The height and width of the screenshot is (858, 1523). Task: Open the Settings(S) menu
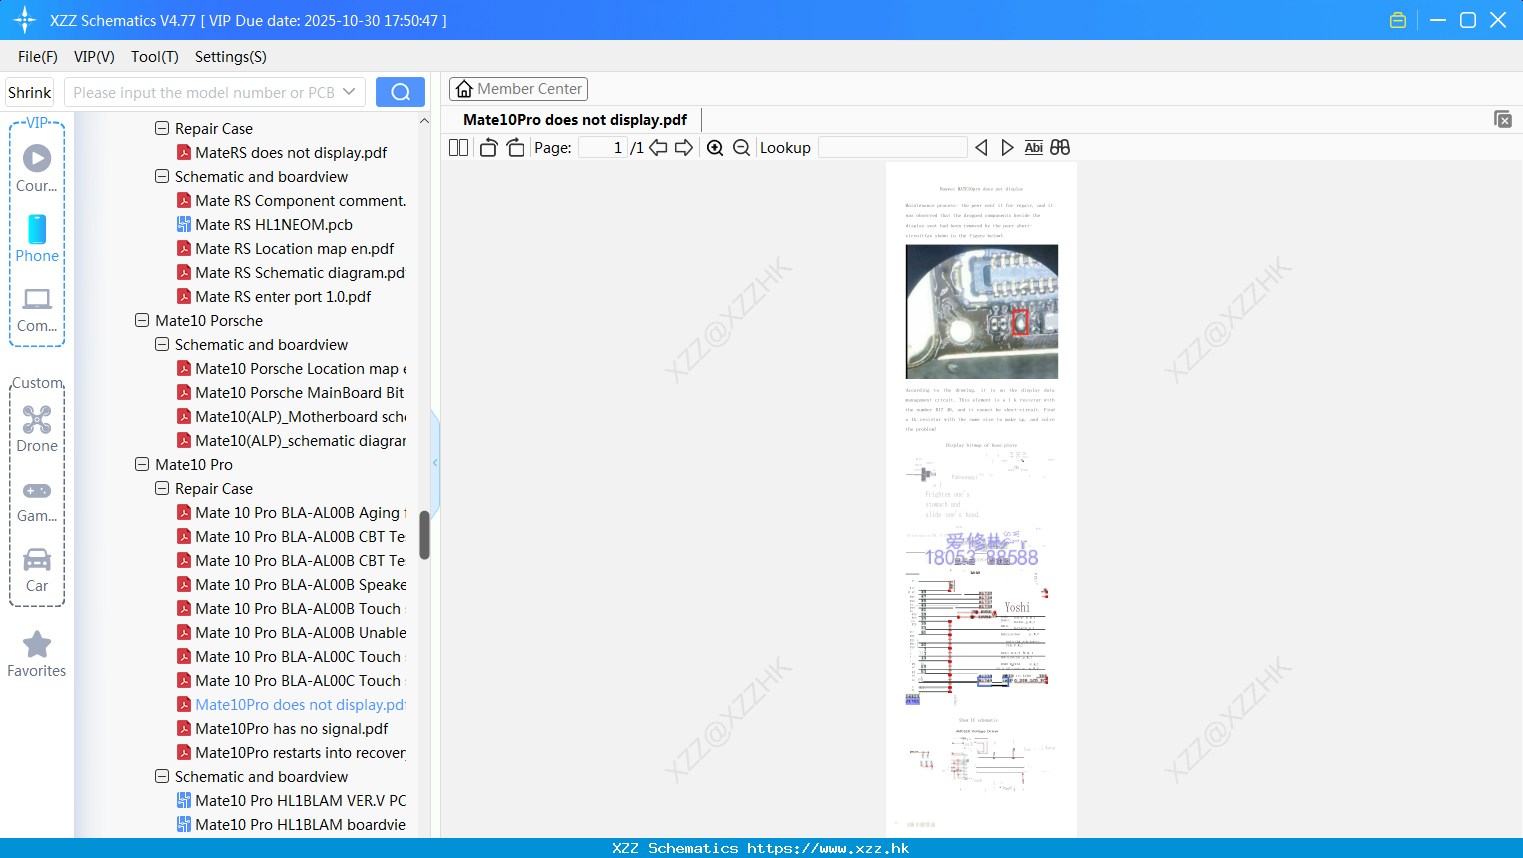[231, 57]
